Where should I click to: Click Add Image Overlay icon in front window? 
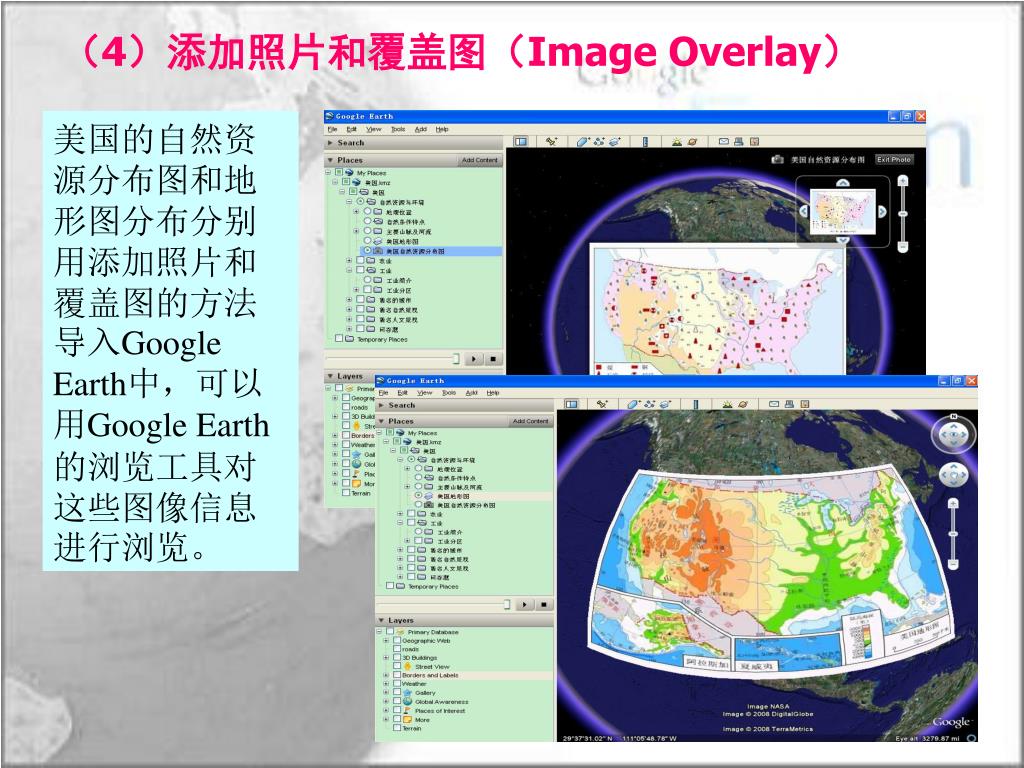(x=665, y=404)
